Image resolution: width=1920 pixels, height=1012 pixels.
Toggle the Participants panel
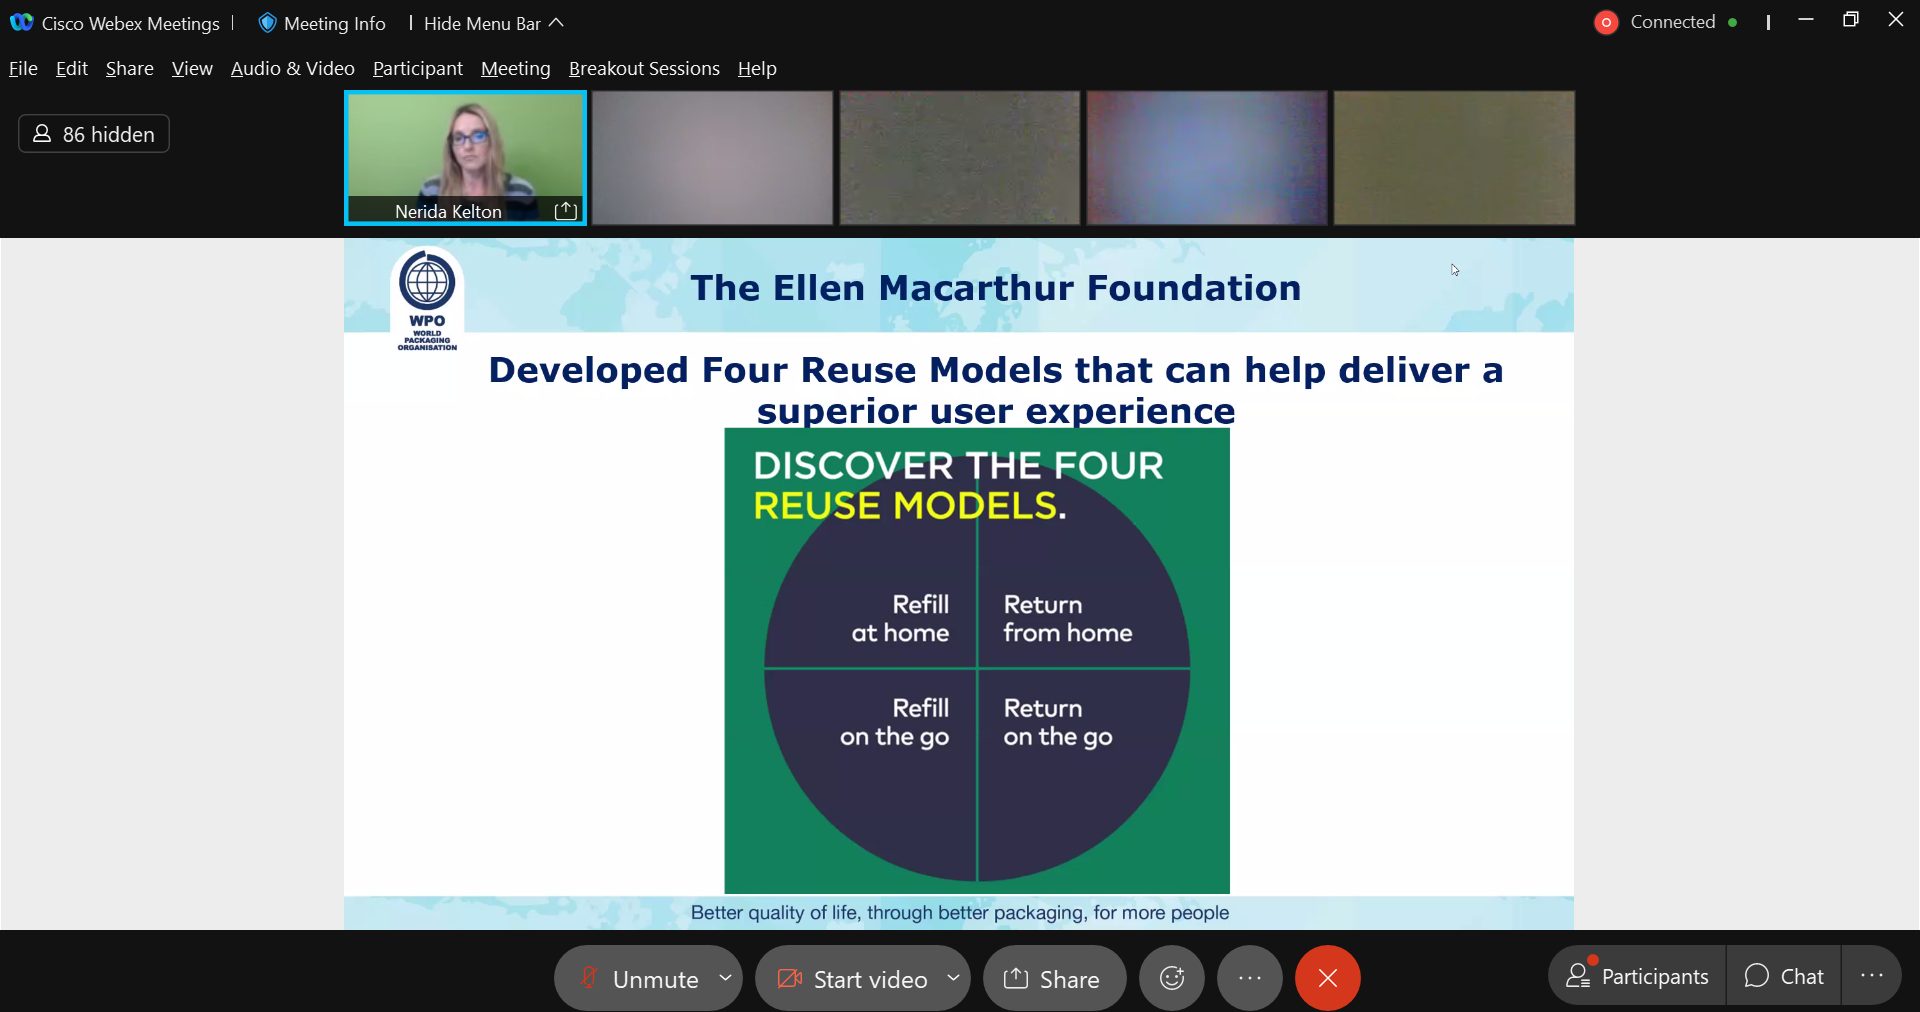point(1637,976)
